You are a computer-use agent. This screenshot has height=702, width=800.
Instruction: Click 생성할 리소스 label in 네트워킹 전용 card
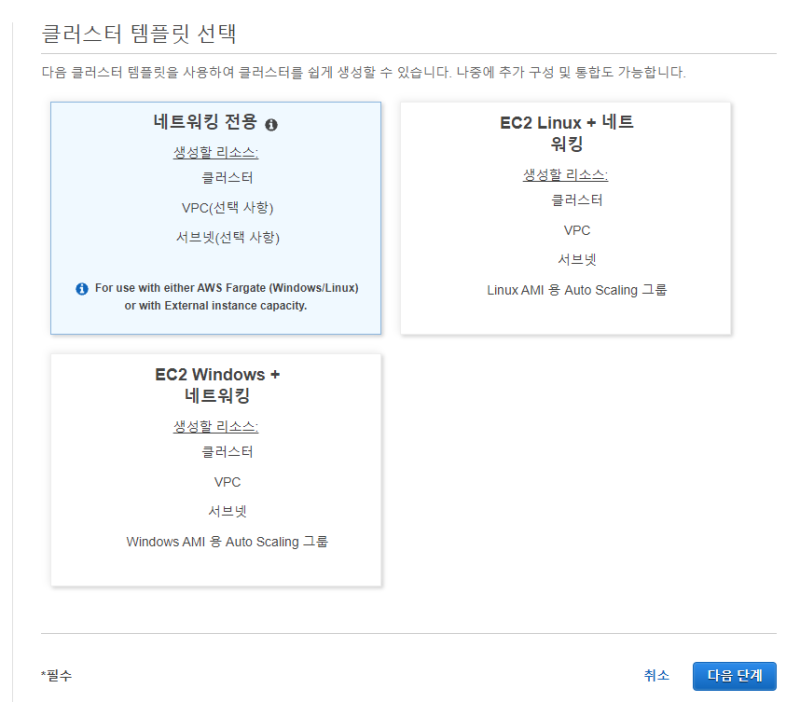pos(215,153)
